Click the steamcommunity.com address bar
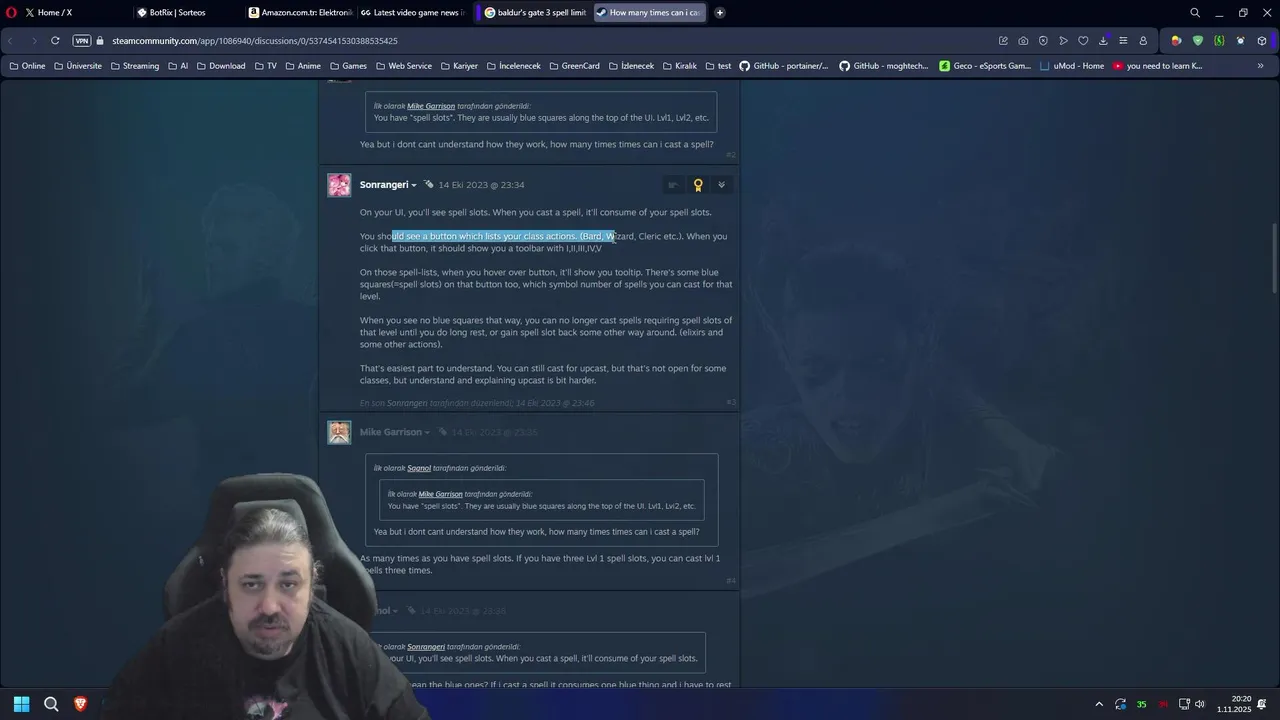1280x720 pixels. (x=255, y=41)
